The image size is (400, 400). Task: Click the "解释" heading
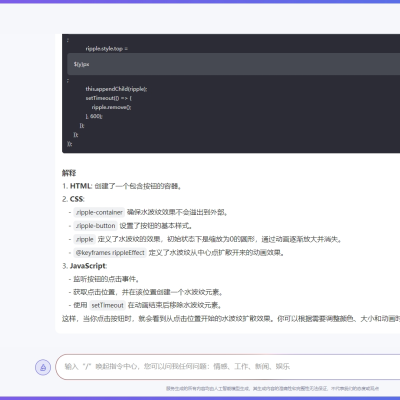[69, 173]
